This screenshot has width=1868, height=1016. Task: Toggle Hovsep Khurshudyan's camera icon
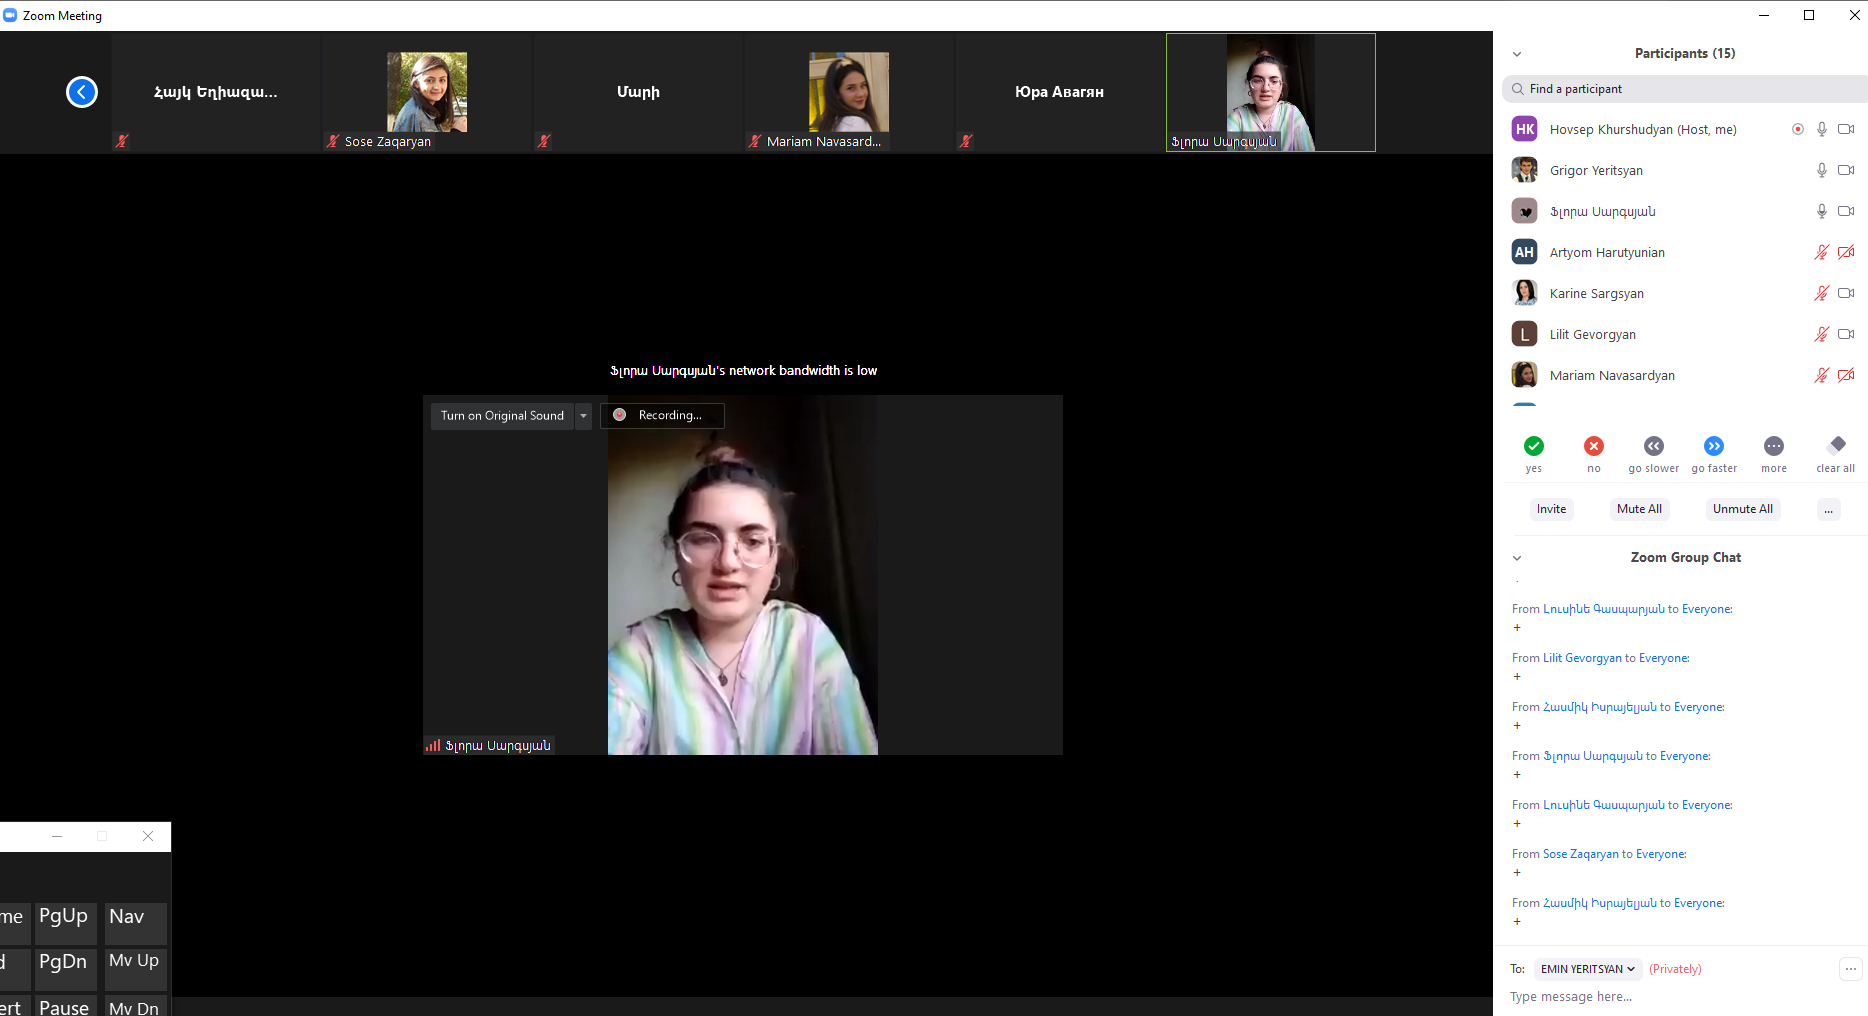click(1846, 129)
